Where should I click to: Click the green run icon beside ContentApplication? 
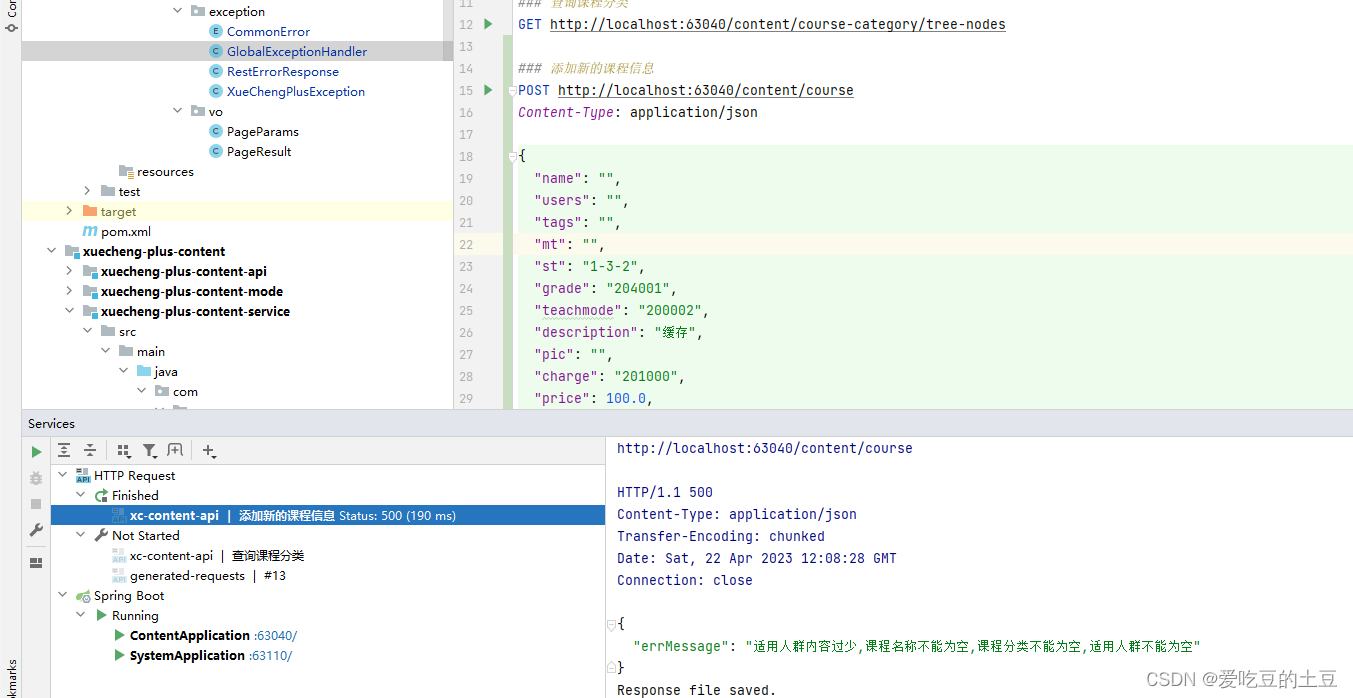[120, 636]
